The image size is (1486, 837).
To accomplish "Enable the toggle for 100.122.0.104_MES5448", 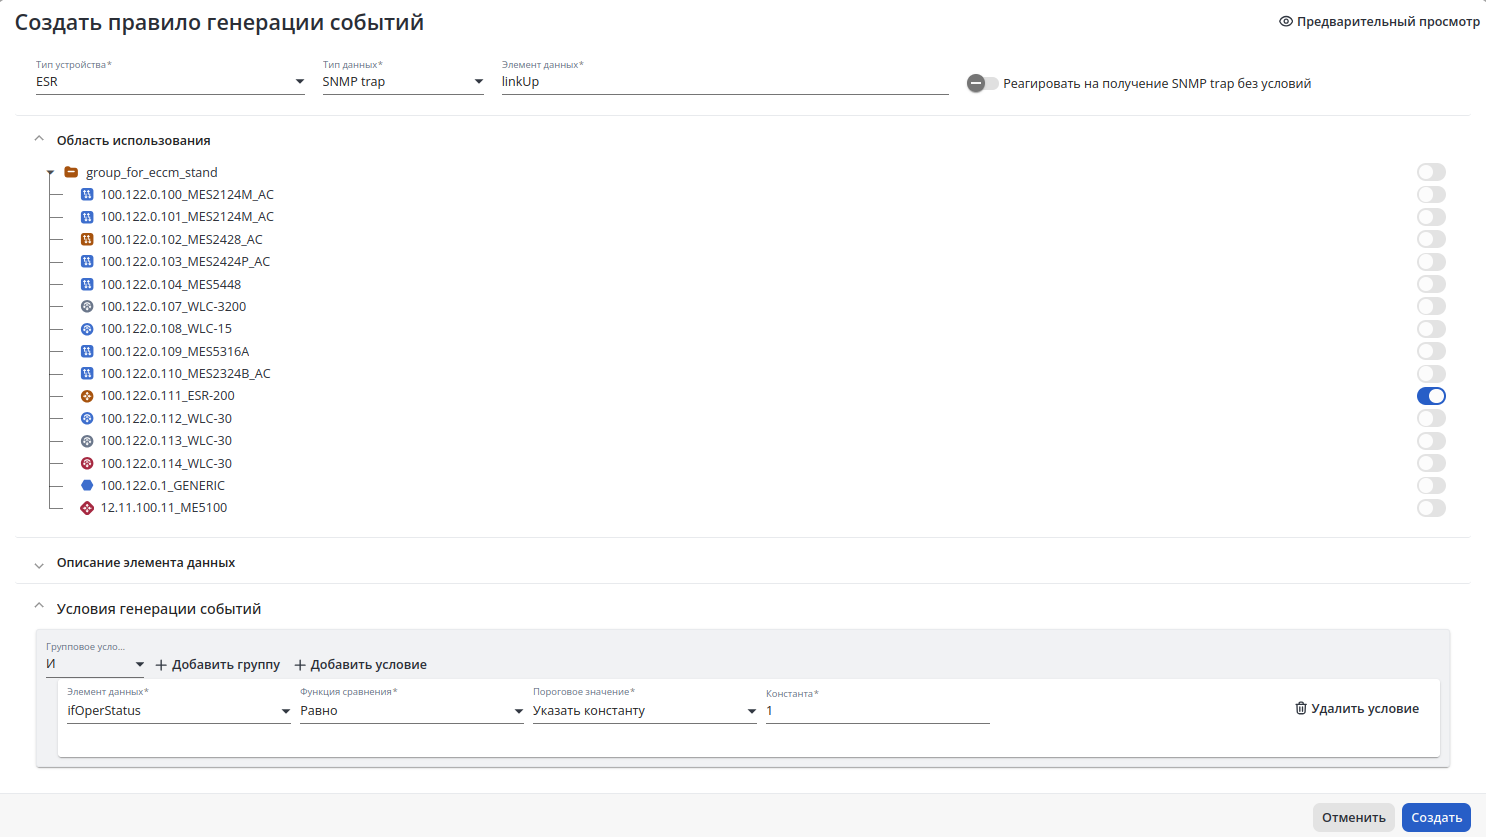I will pyautogui.click(x=1431, y=284).
